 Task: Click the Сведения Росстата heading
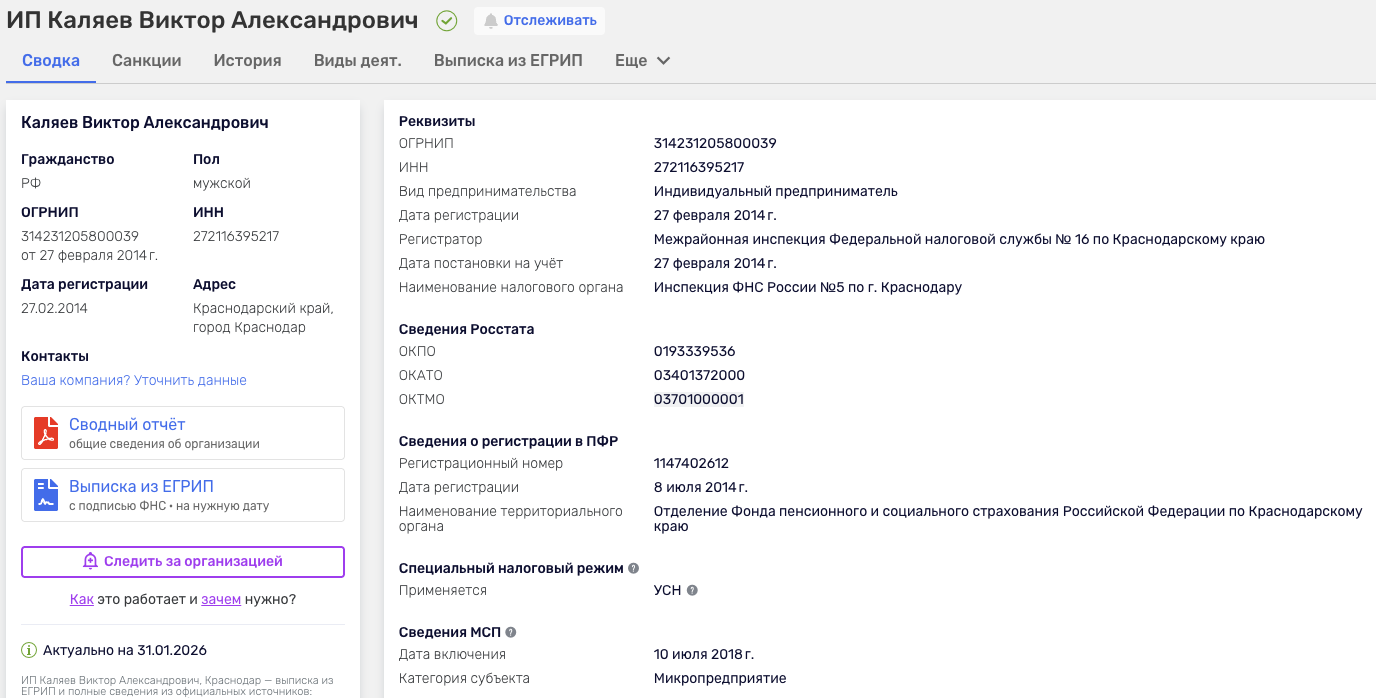pos(467,329)
